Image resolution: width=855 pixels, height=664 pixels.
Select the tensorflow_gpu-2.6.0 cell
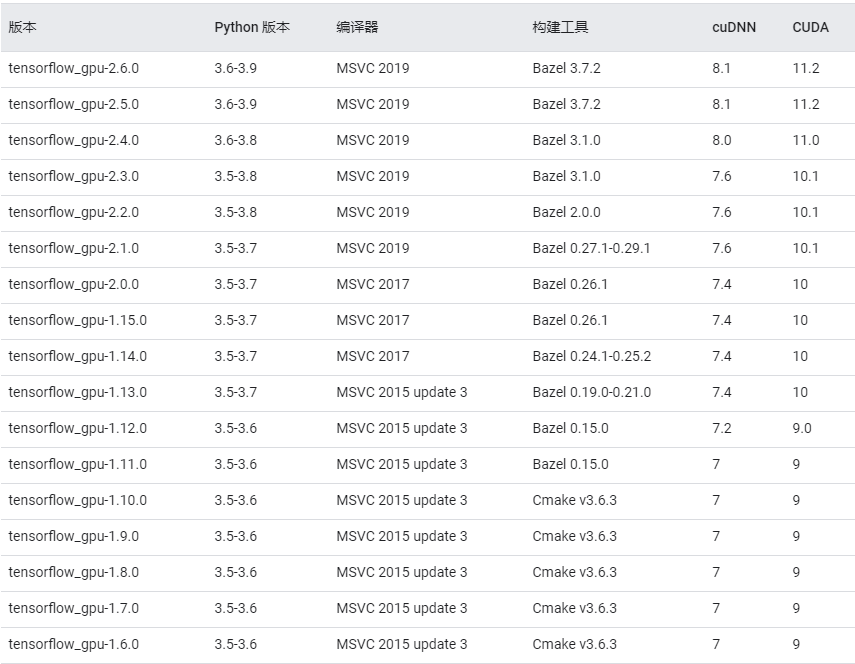(74, 69)
